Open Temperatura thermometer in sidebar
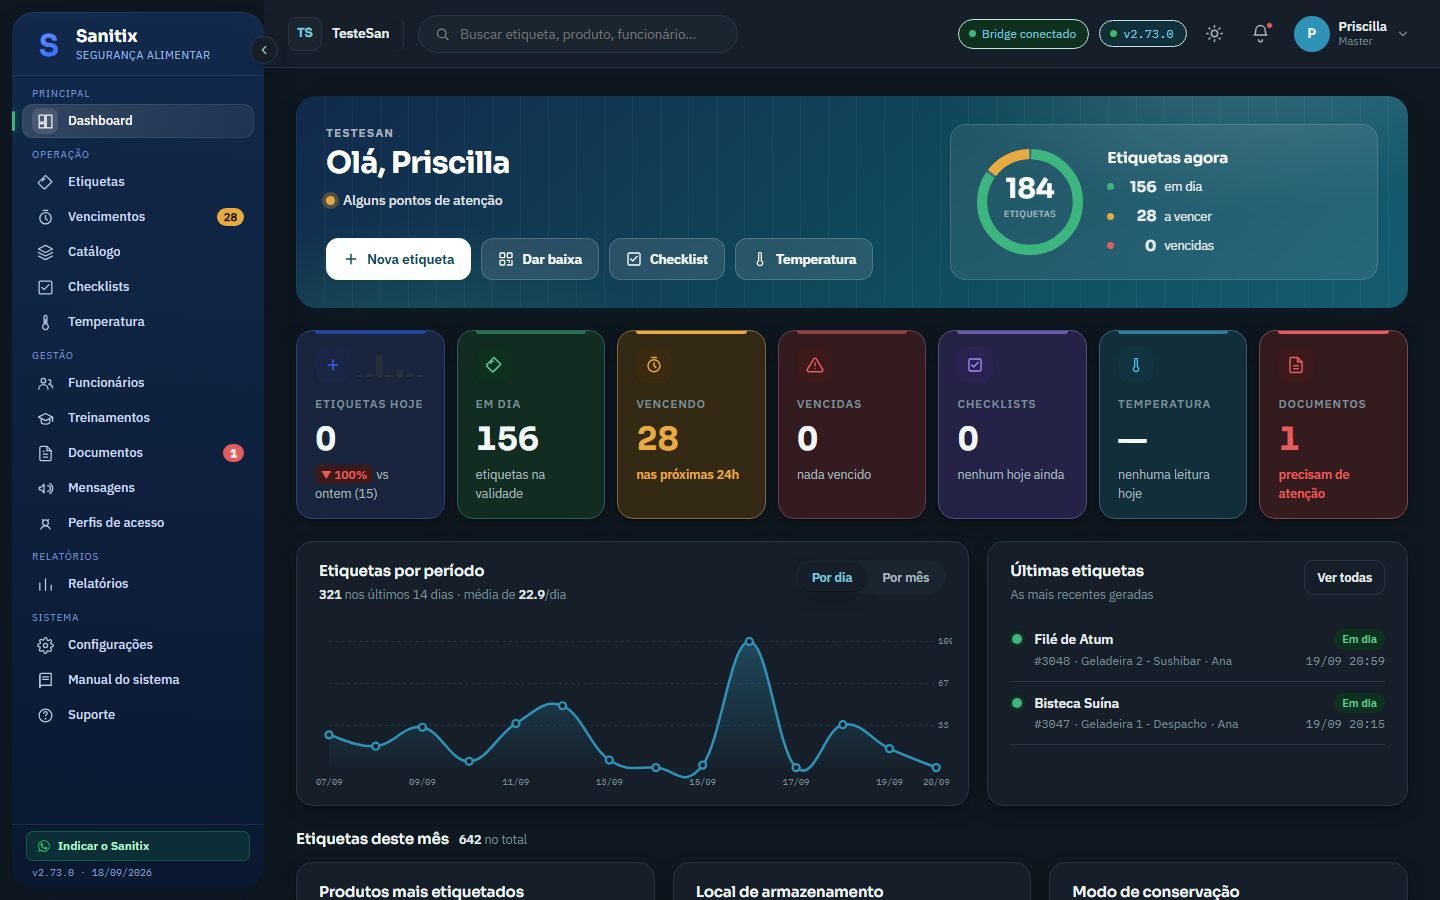Viewport: 1440px width, 900px height. click(45, 322)
